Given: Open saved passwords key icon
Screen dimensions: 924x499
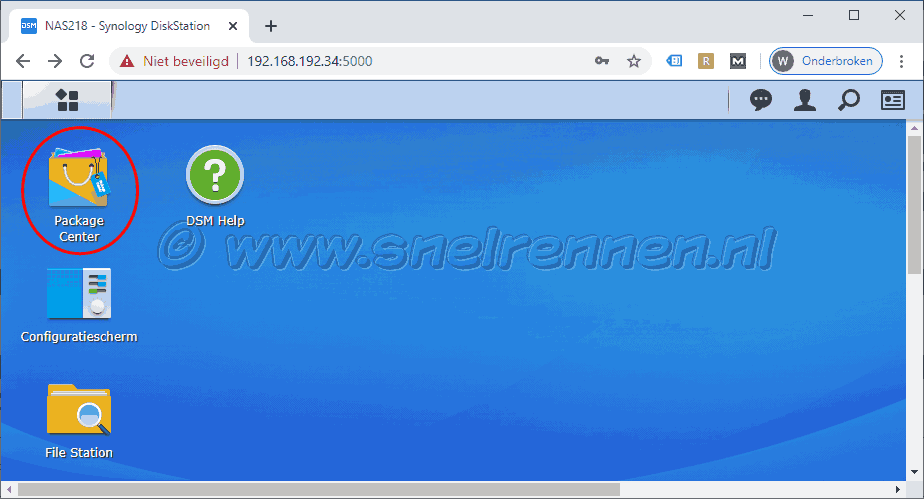Looking at the screenshot, I should [x=602, y=61].
